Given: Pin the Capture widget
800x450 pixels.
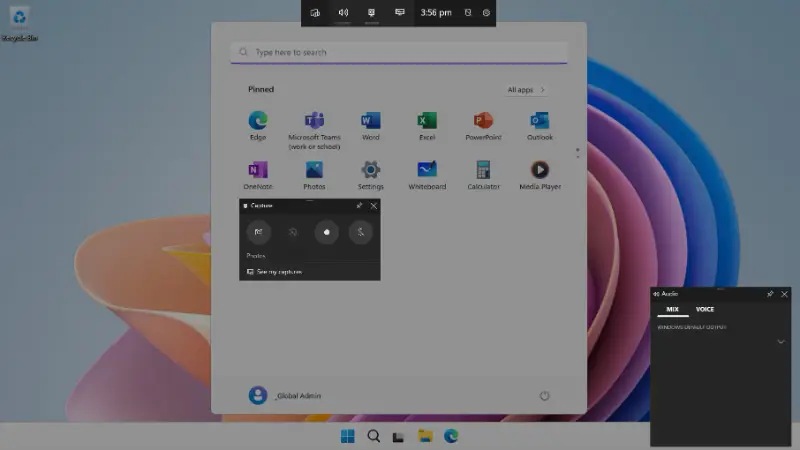Looking at the screenshot, I should click(359, 206).
